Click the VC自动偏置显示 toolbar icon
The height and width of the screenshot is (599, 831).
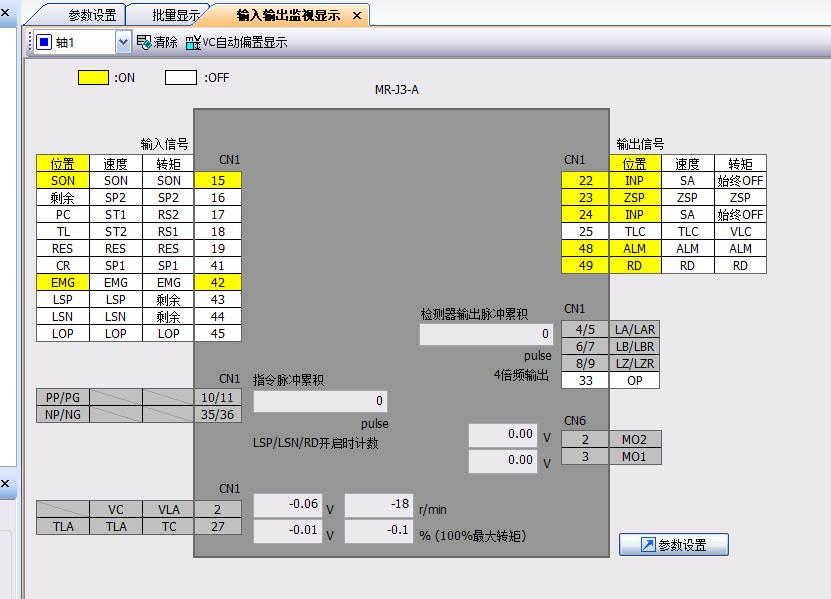coord(193,42)
